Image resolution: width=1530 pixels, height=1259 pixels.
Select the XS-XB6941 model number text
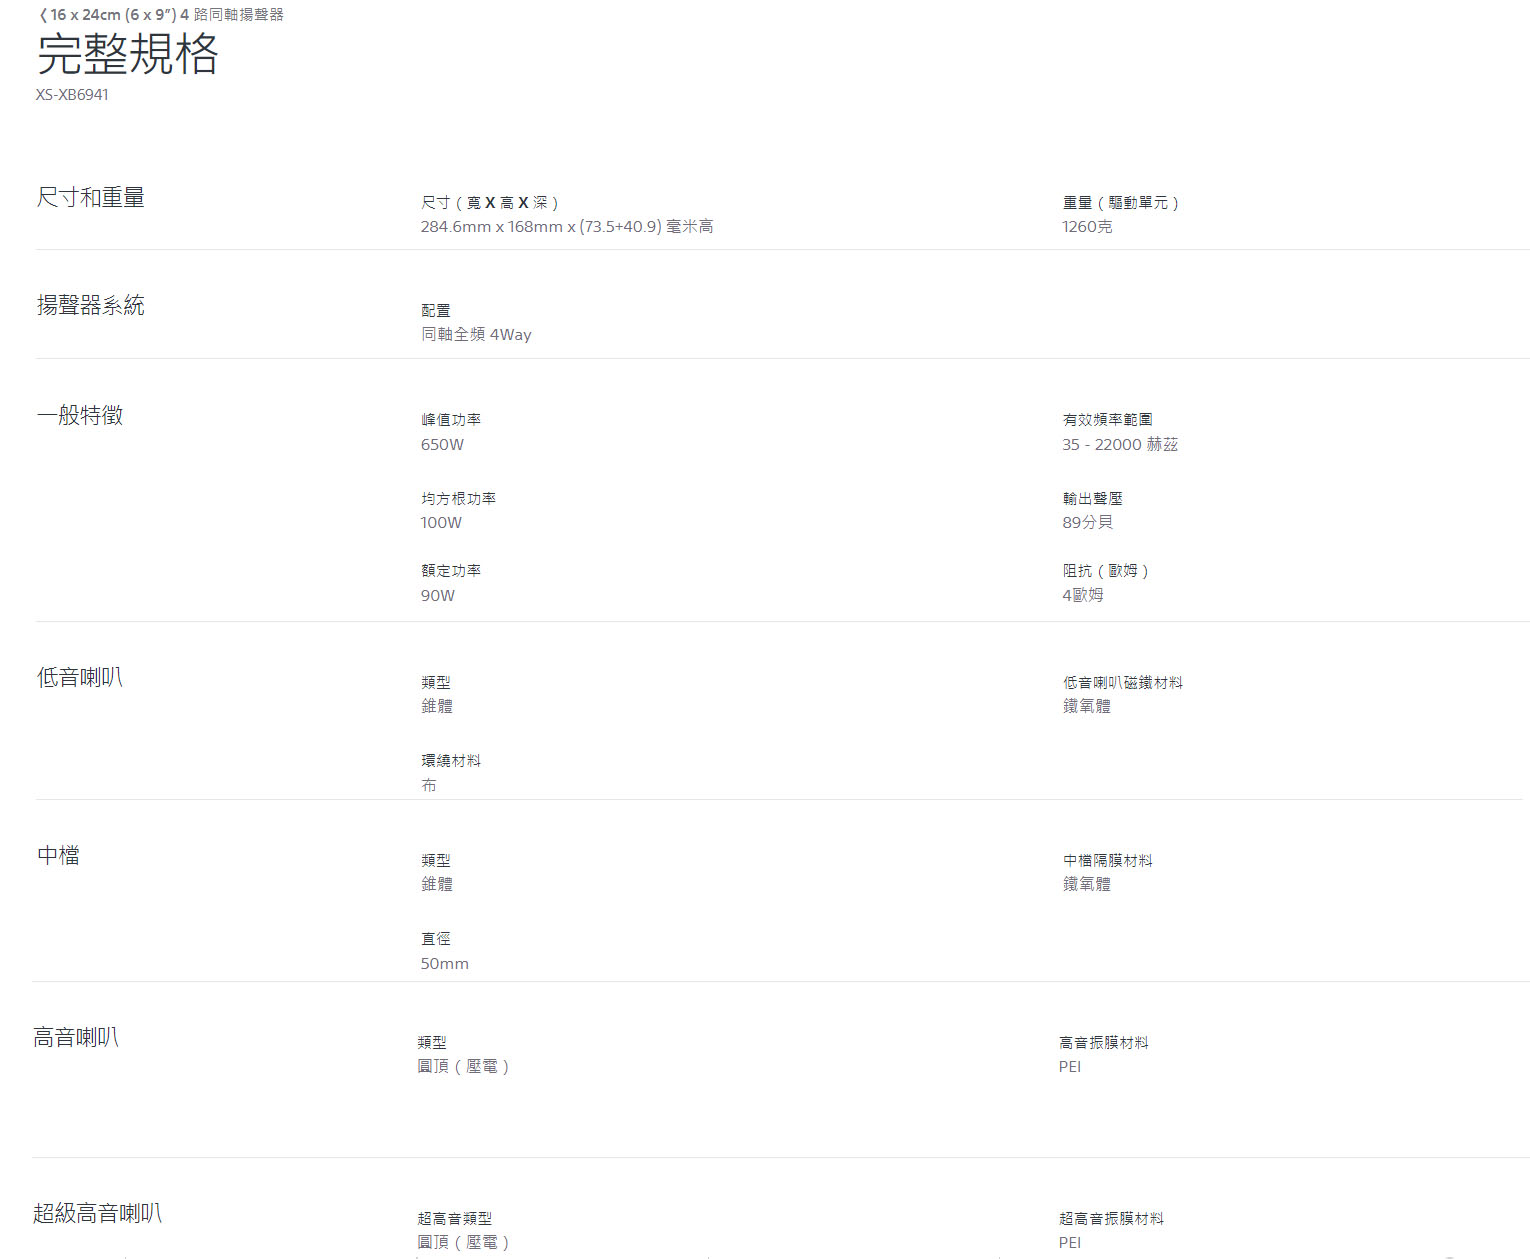pyautogui.click(x=72, y=95)
